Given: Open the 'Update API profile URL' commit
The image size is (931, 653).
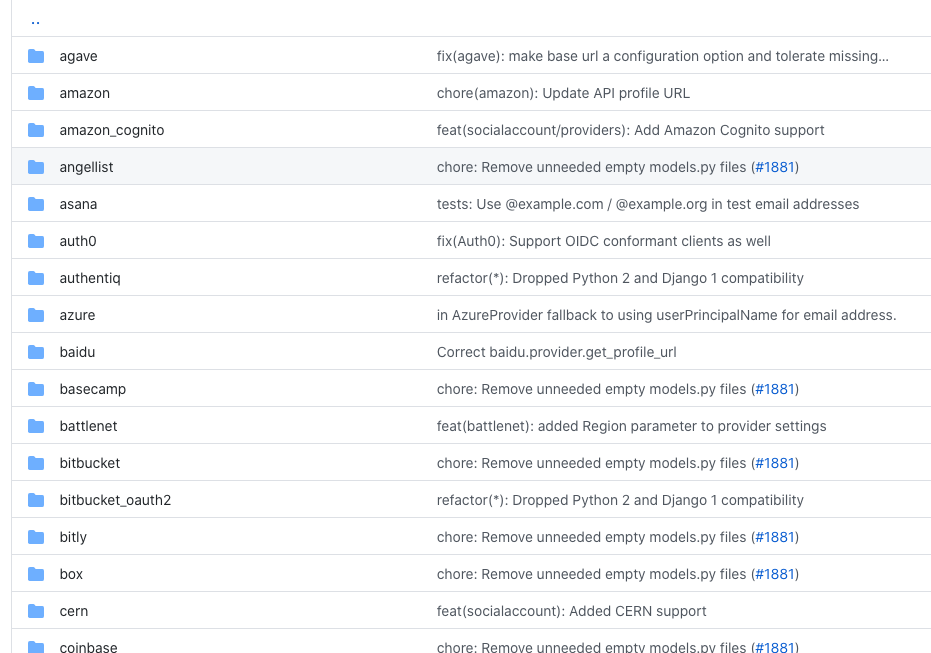Looking at the screenshot, I should (563, 93).
